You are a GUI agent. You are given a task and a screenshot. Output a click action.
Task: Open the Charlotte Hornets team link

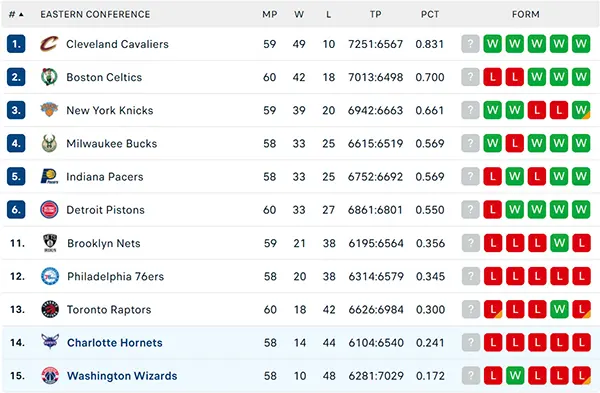(115, 342)
